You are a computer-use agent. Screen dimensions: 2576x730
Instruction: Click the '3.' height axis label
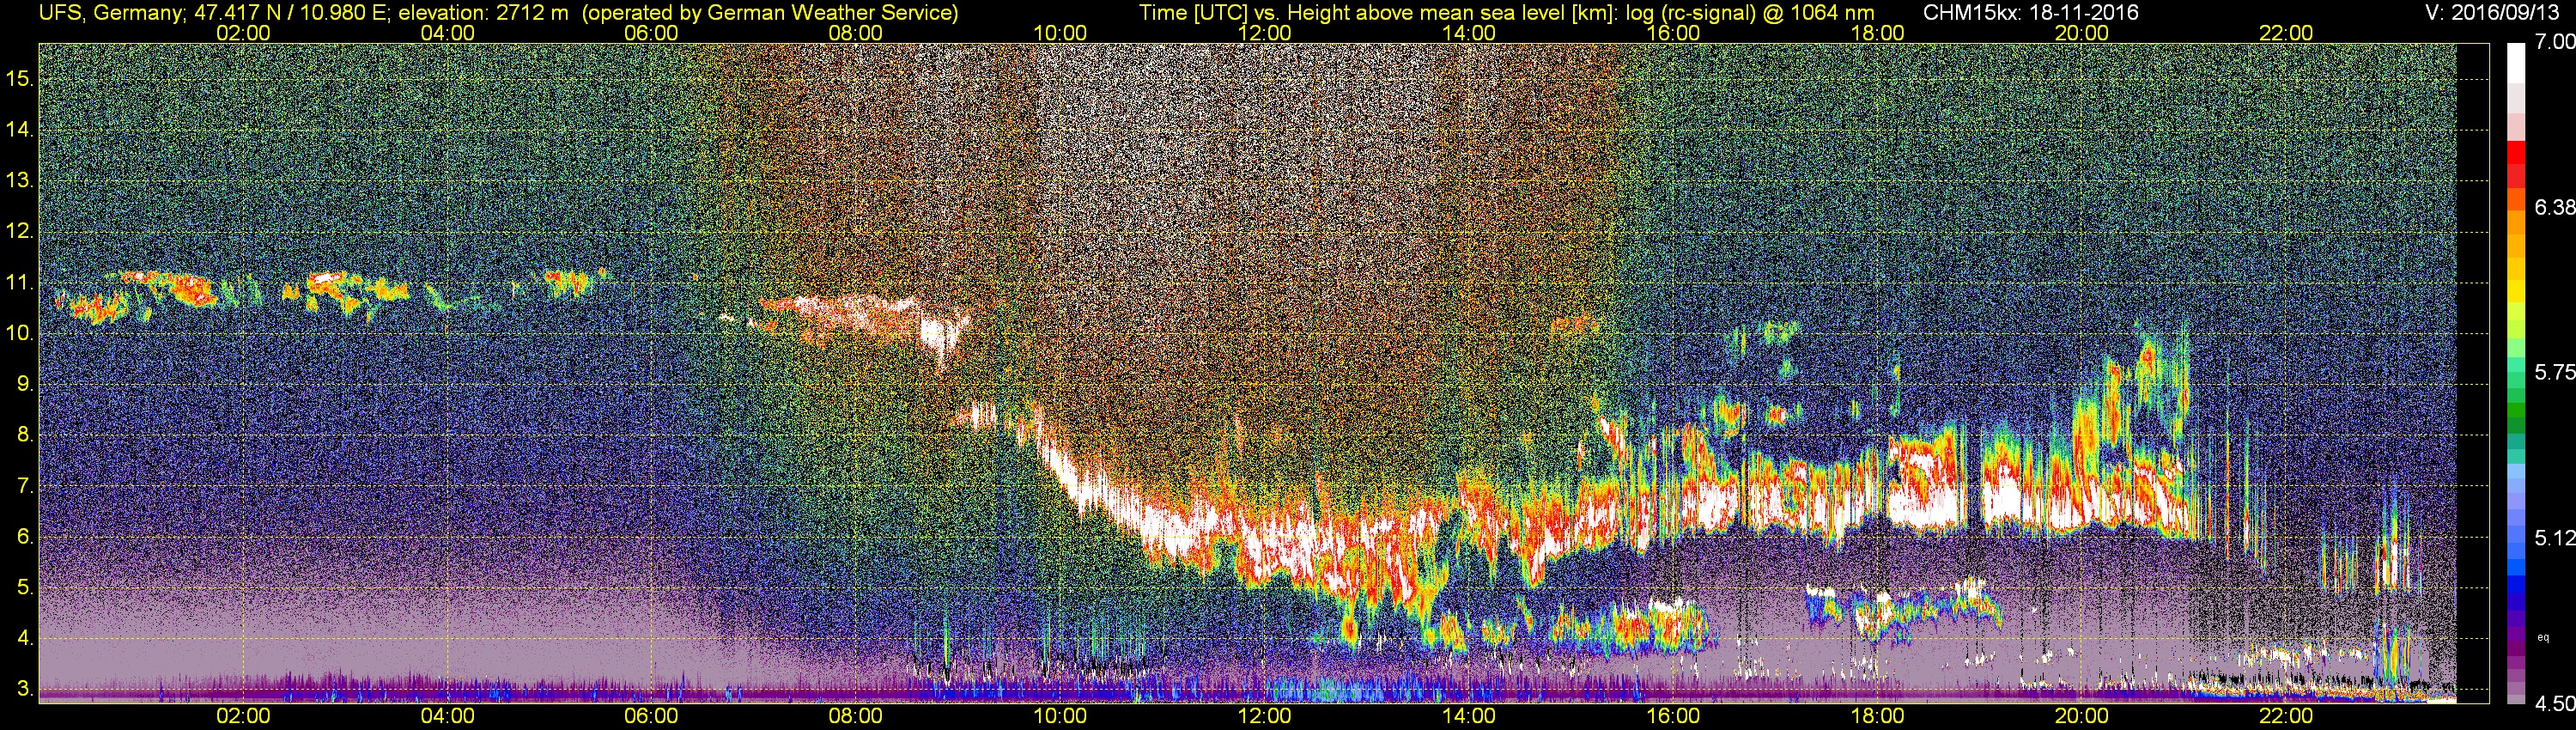(x=26, y=689)
